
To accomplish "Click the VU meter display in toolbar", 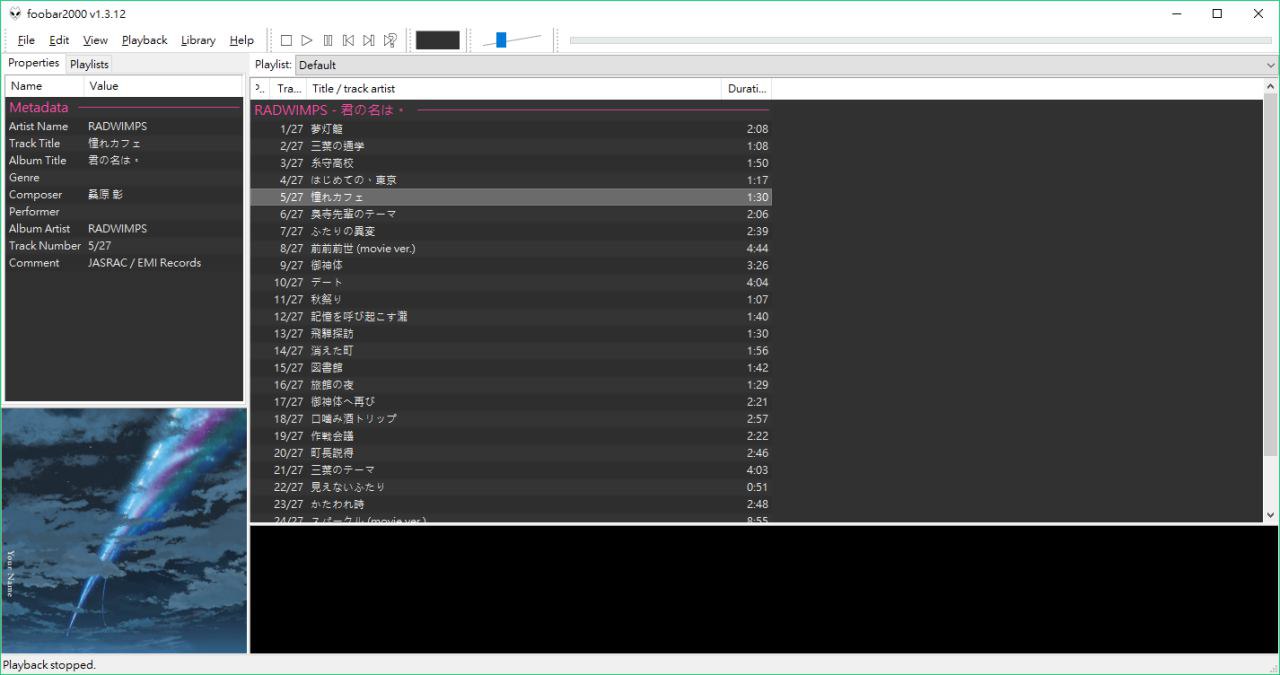I will [x=438, y=40].
